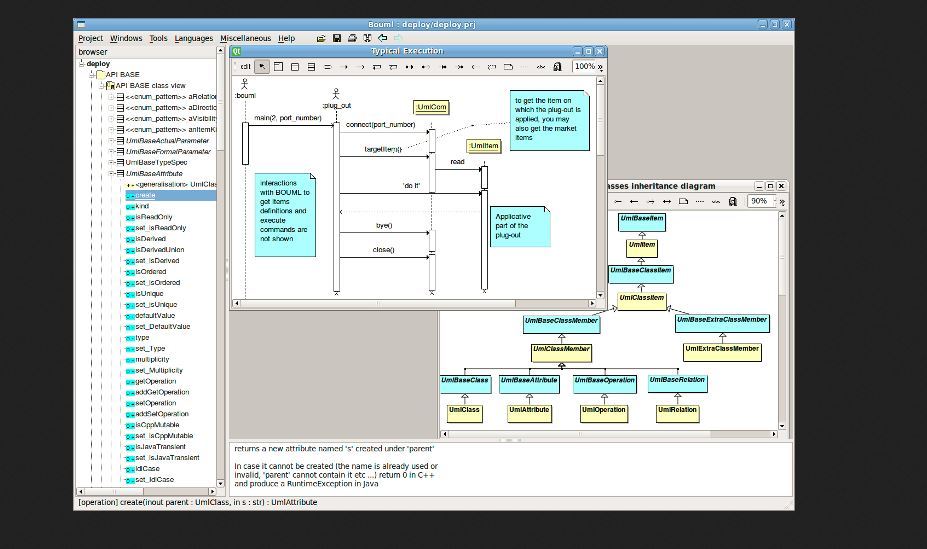Expand the UmlBaseTypeSpec tree node

click(111, 162)
